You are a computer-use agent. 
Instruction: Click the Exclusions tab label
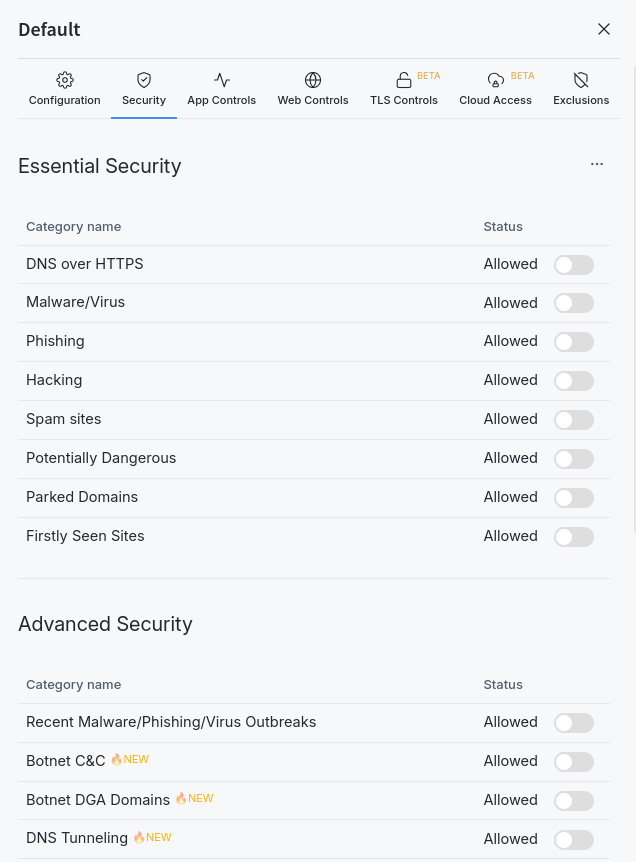coord(581,100)
